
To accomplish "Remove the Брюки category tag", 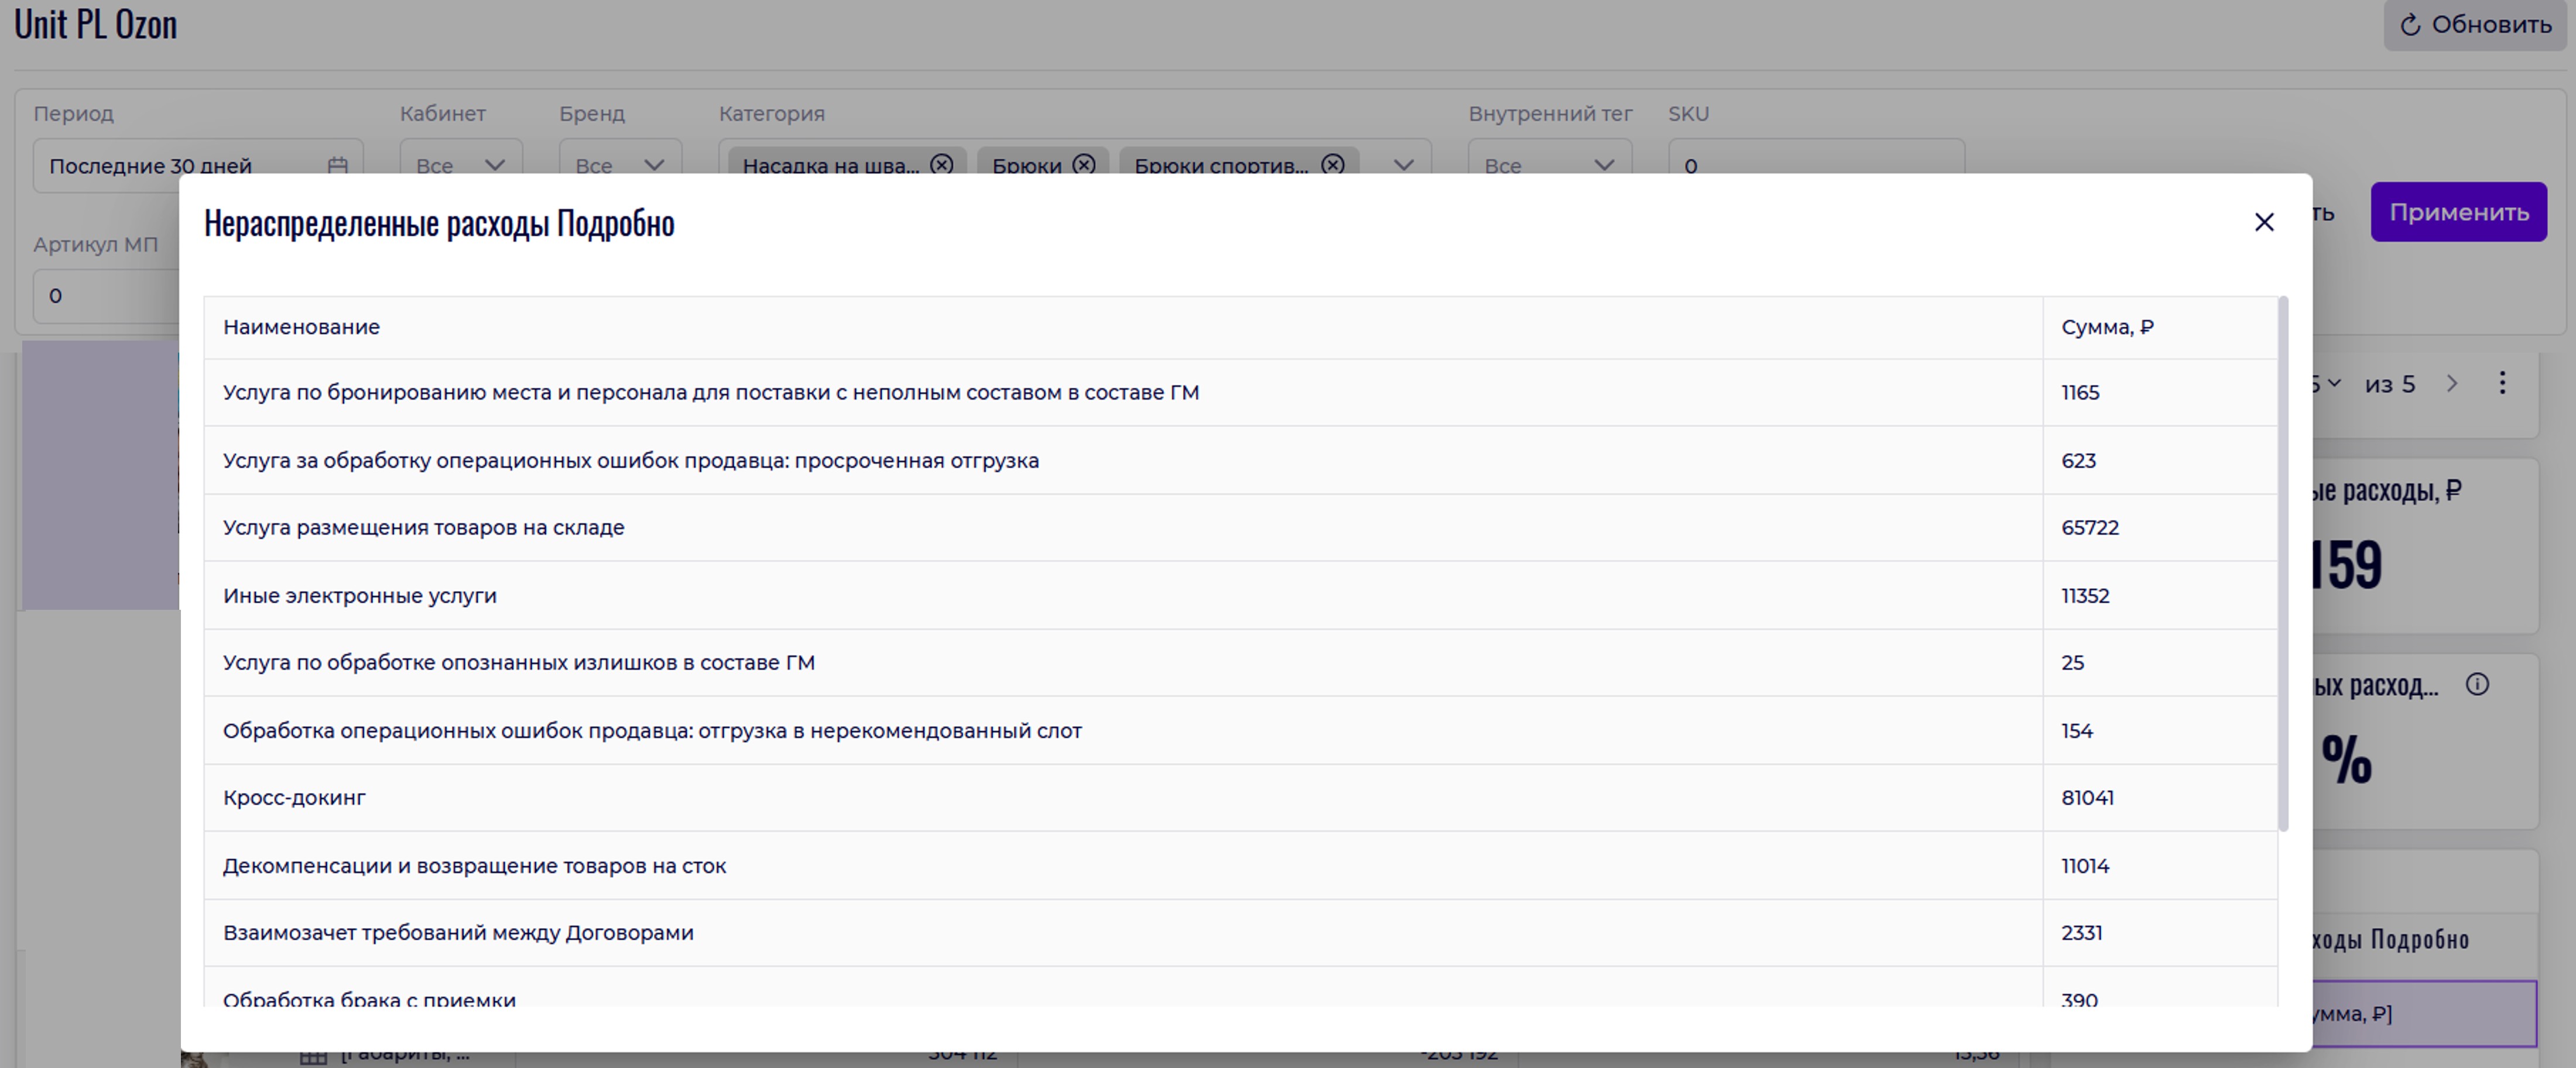I will 1083,164.
